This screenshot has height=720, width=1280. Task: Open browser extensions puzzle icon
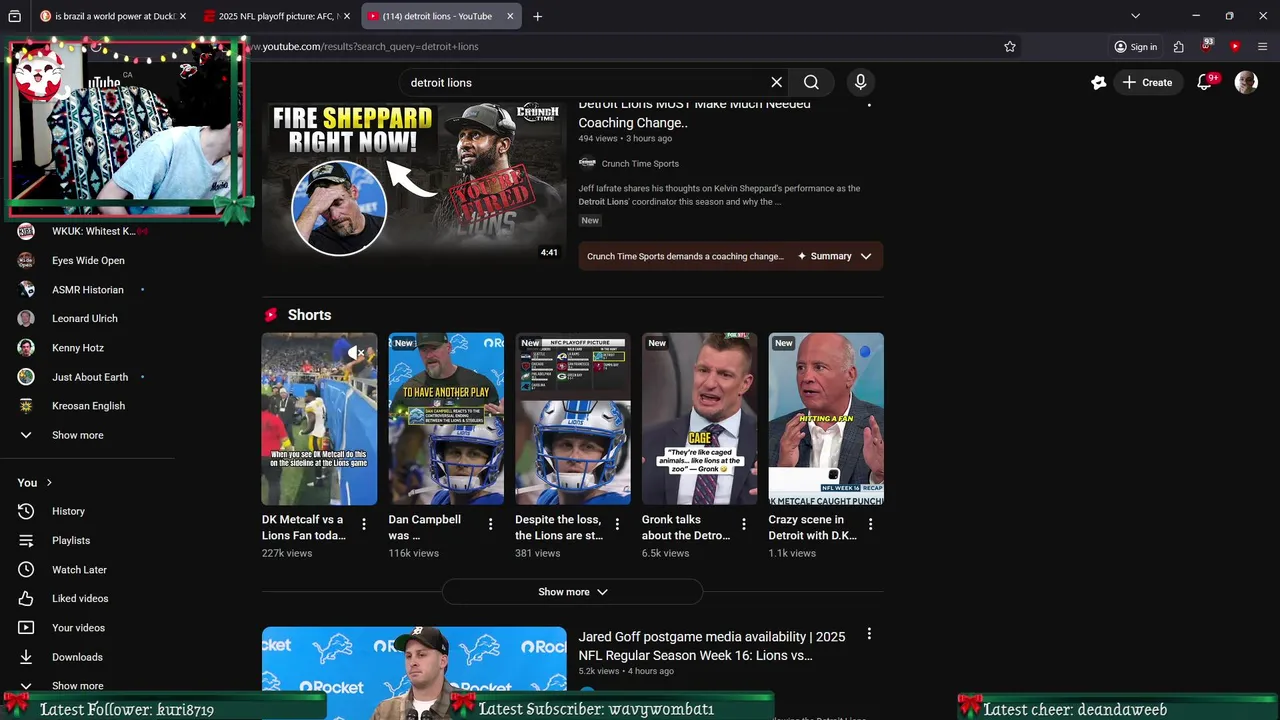1179,46
